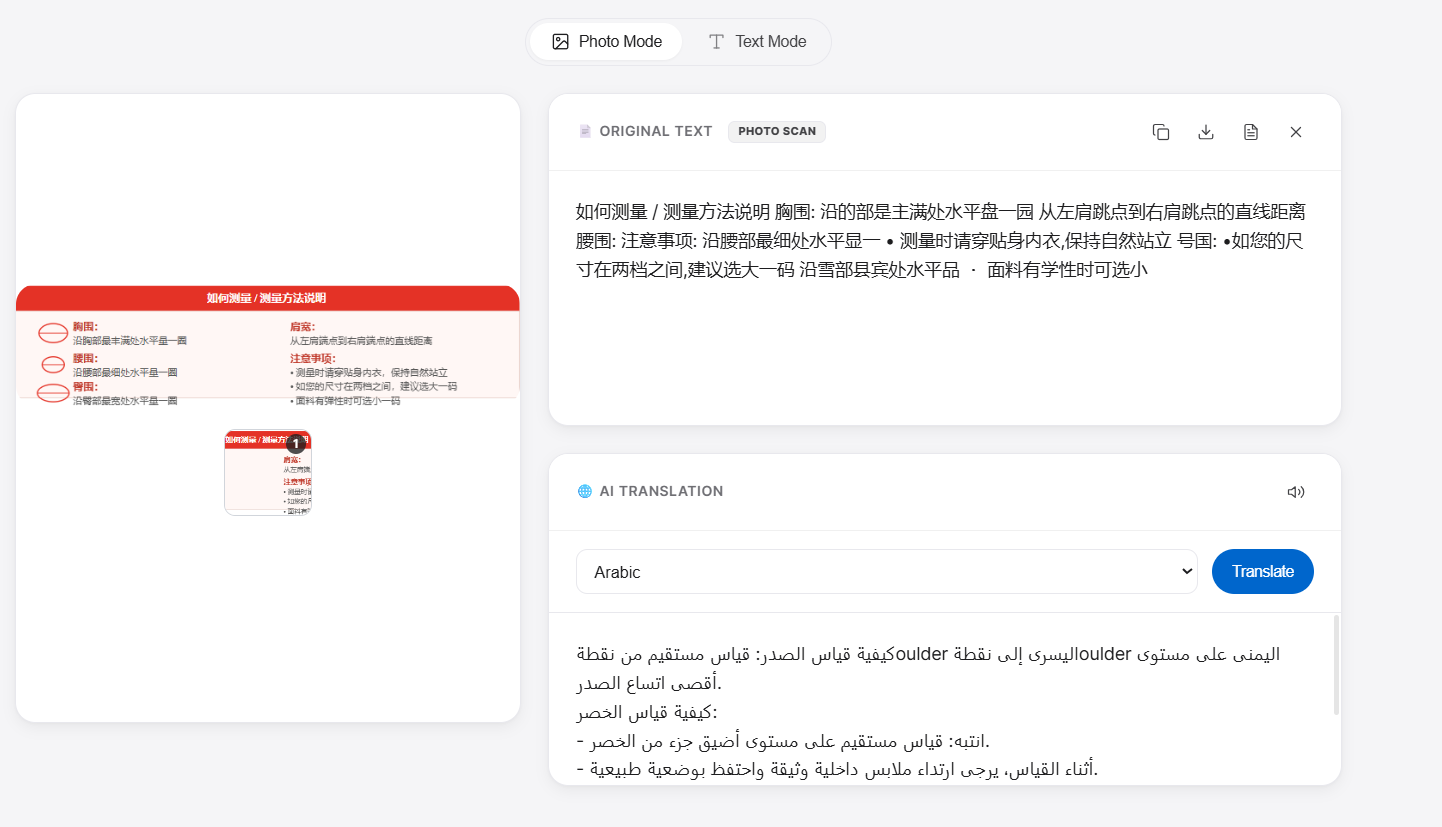Play translation audio with speaker icon
Image resolution: width=1442 pixels, height=827 pixels.
pos(1296,492)
